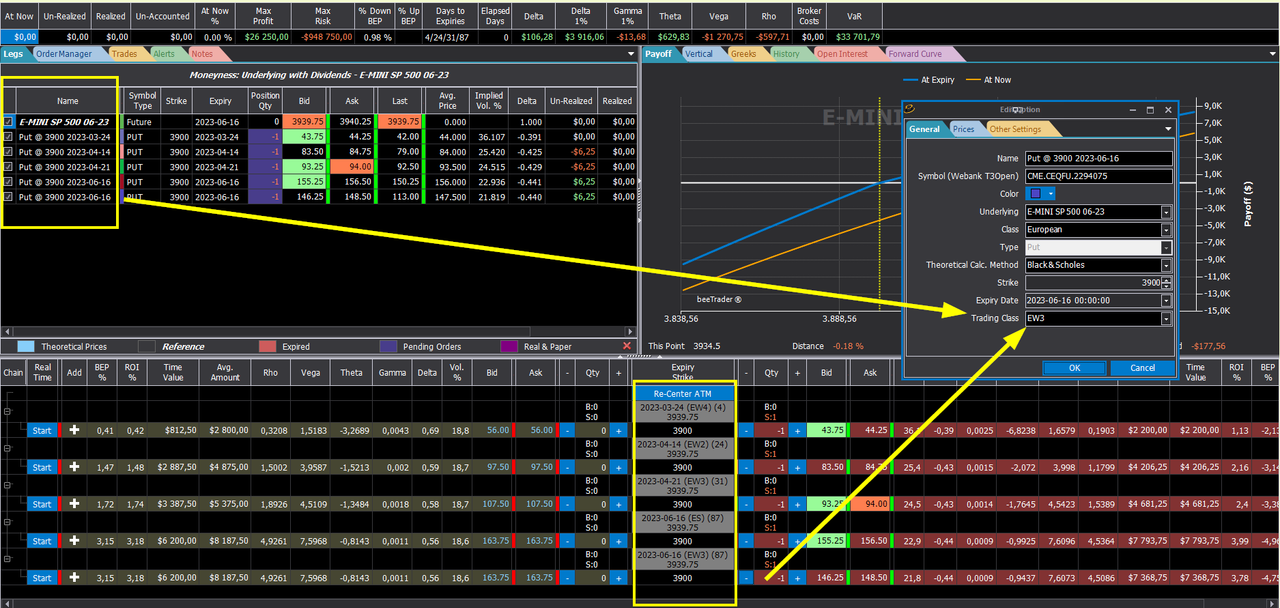Decrease call Qty beside Ask 97.50
Image resolution: width=1280 pixels, height=608 pixels.
pos(566,467)
